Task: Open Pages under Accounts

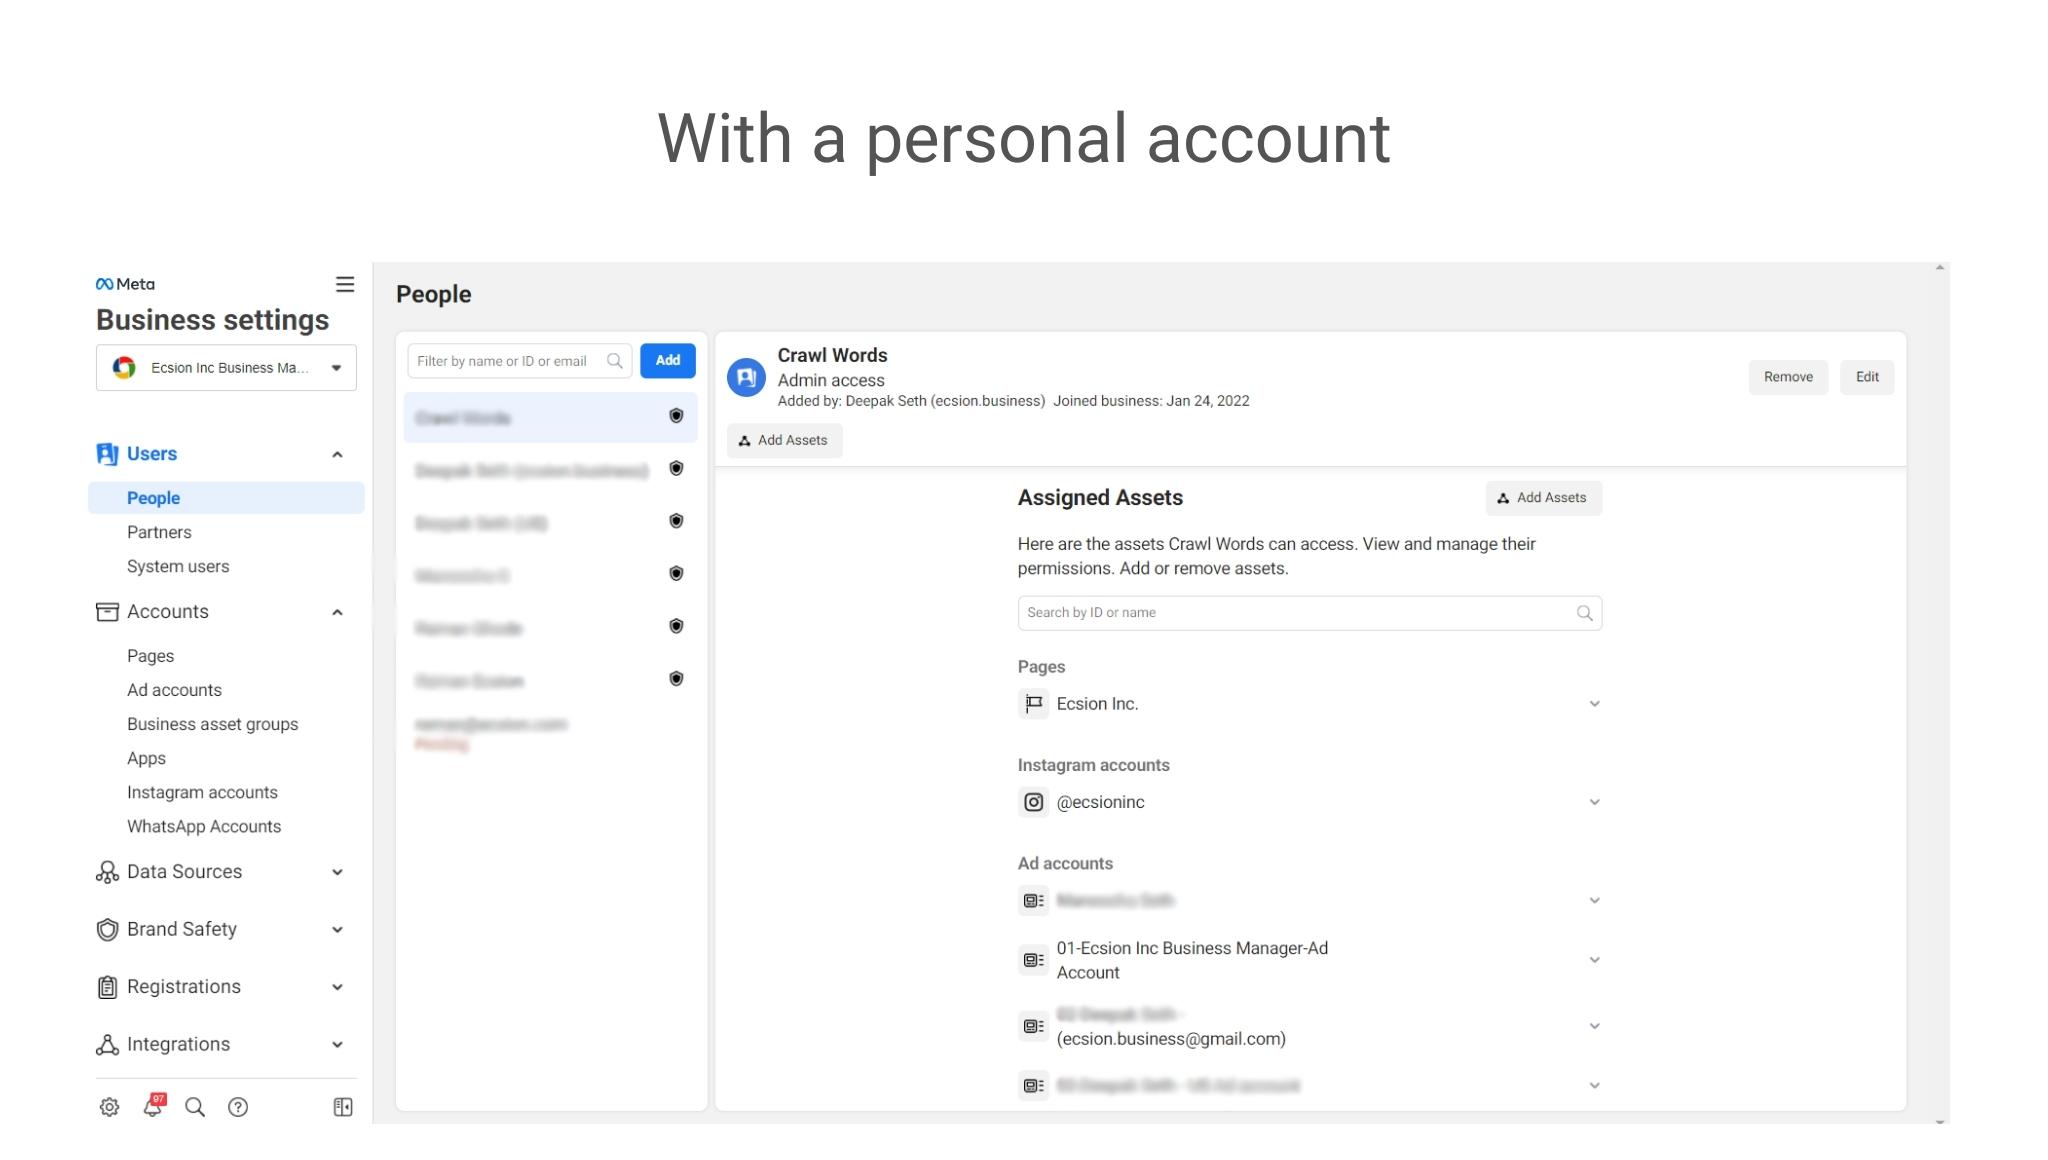Action: [x=150, y=656]
